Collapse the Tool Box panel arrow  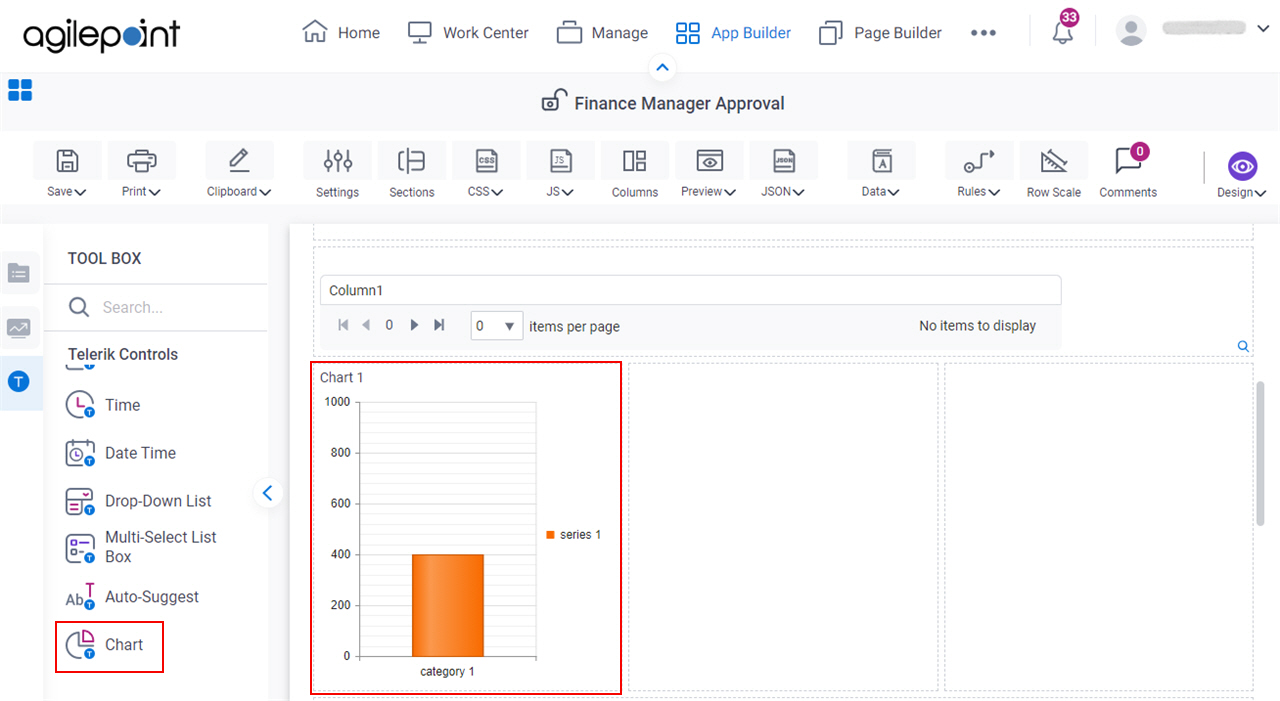pos(268,492)
